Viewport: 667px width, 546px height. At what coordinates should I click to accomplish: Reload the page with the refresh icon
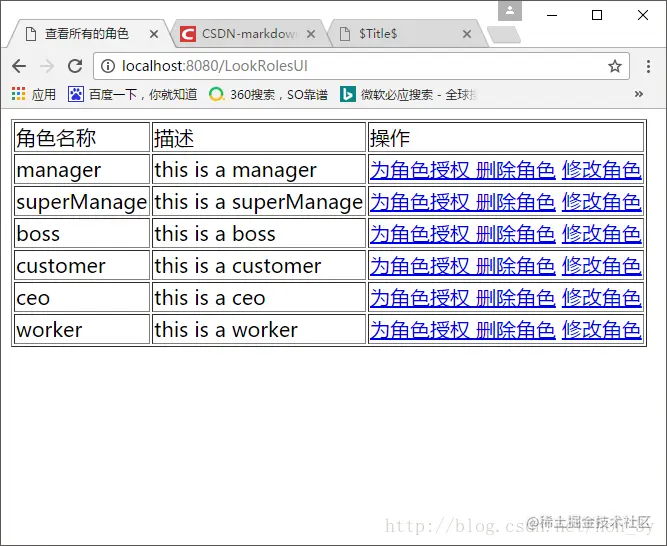(x=75, y=66)
